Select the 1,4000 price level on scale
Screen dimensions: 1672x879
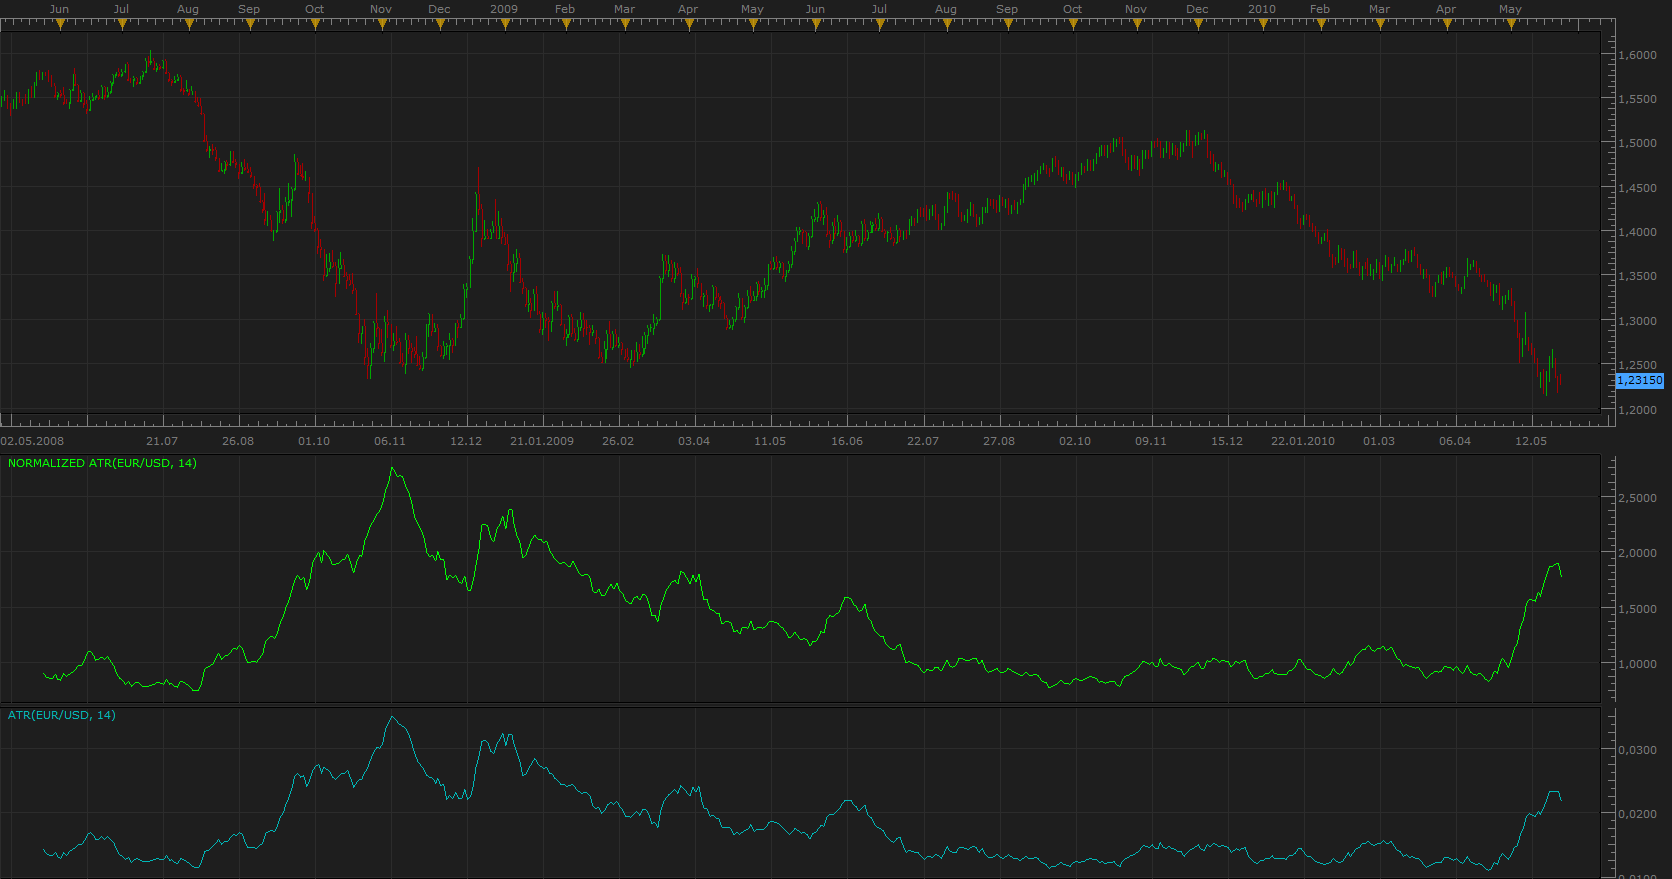pyautogui.click(x=1638, y=232)
